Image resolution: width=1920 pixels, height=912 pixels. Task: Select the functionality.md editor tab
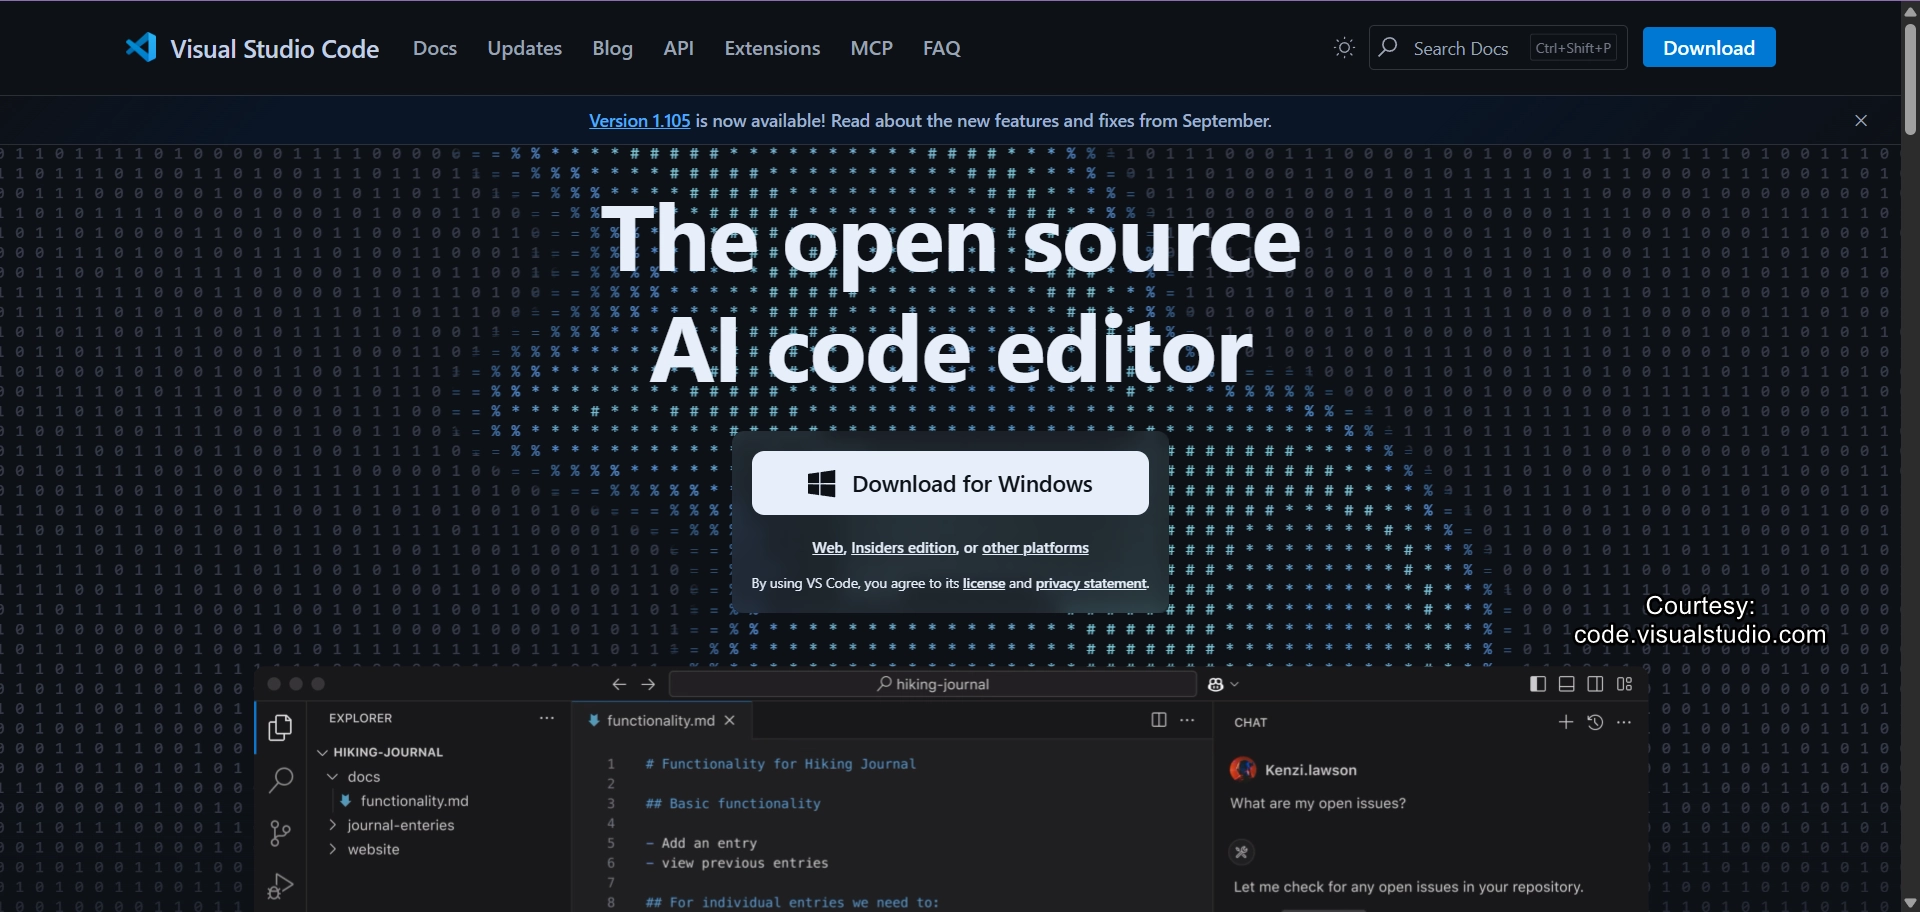click(x=660, y=720)
